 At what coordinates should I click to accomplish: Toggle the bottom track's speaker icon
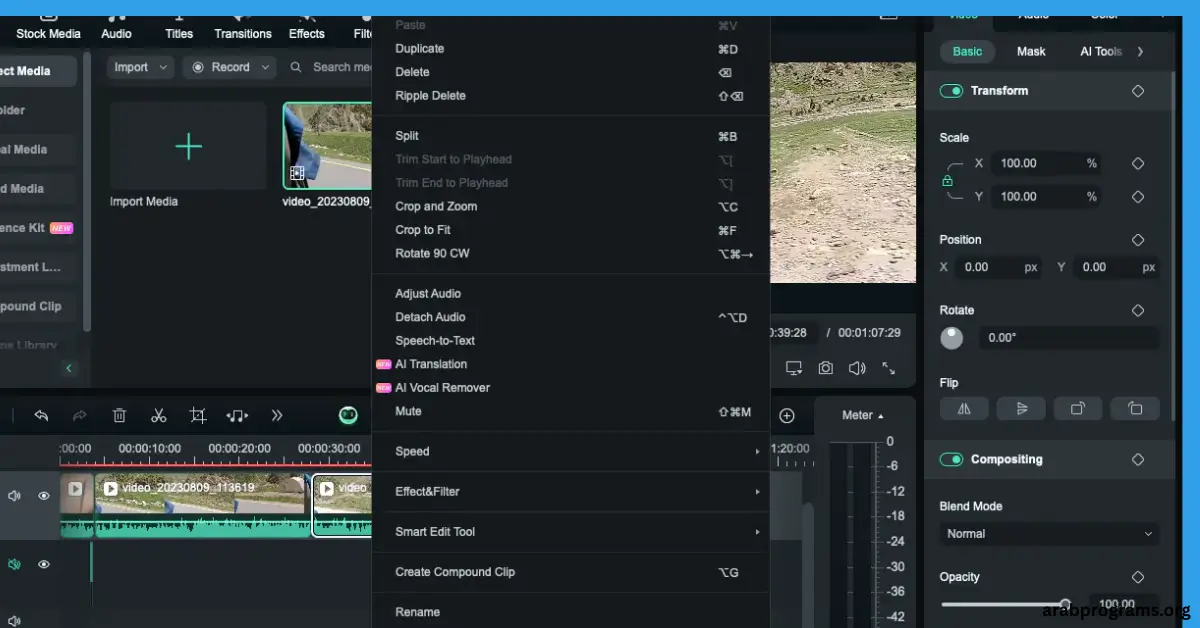point(14,621)
